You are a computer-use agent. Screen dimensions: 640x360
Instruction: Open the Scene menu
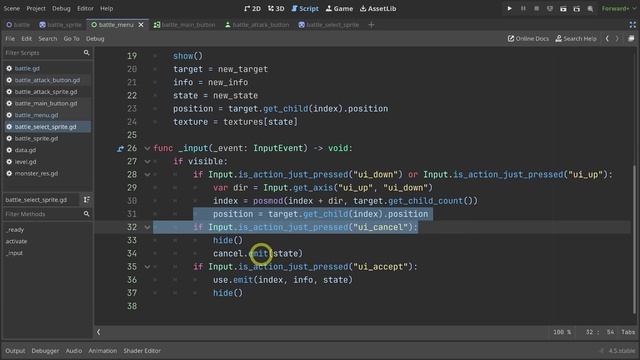tap(11, 8)
